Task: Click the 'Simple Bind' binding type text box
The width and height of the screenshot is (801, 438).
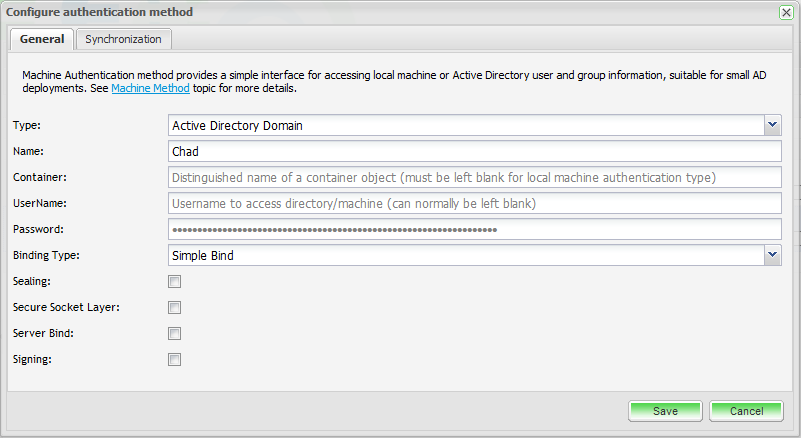Action: (x=466, y=255)
